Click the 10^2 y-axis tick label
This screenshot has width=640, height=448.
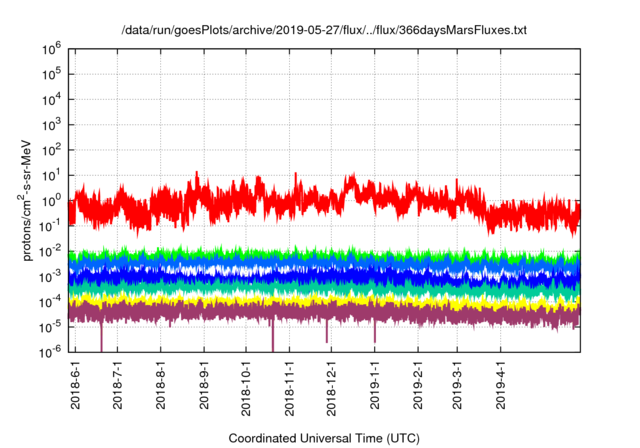coord(51,150)
